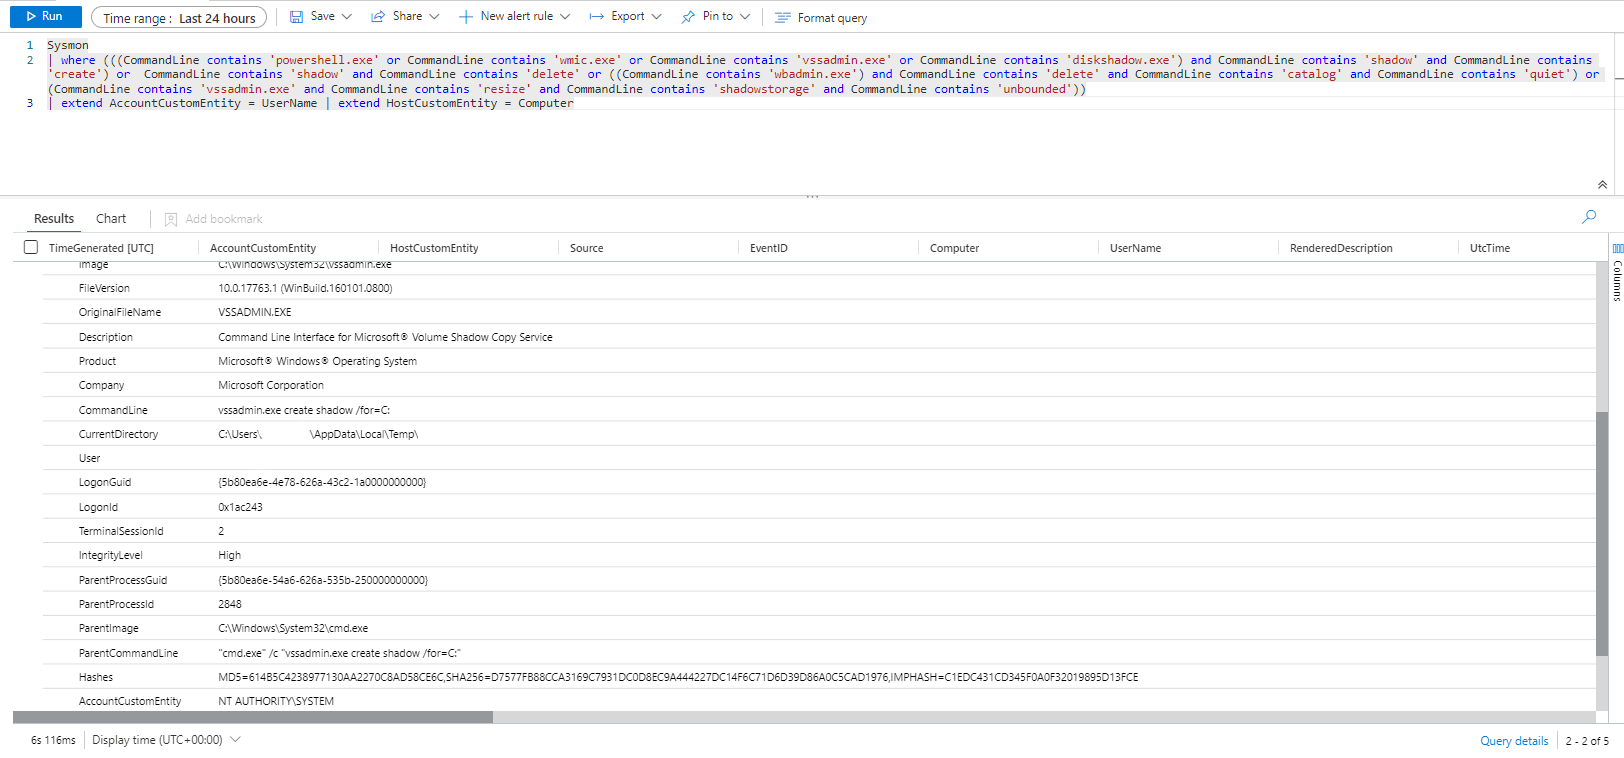Click the Run query button
Viewport: 1624px width, 758px height.
[x=45, y=17]
